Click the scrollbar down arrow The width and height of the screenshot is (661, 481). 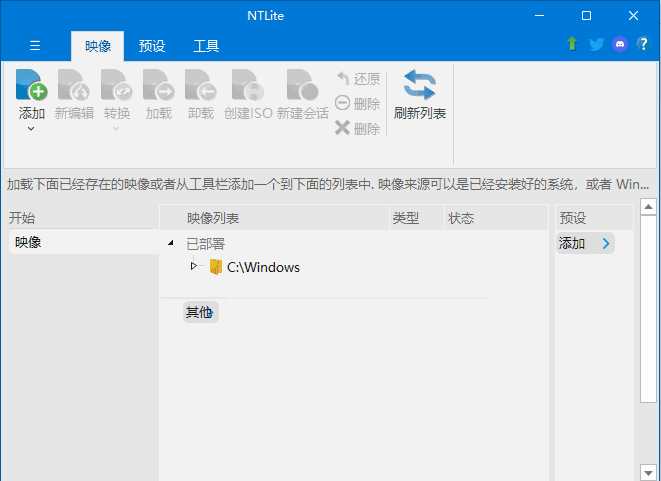pos(648,473)
